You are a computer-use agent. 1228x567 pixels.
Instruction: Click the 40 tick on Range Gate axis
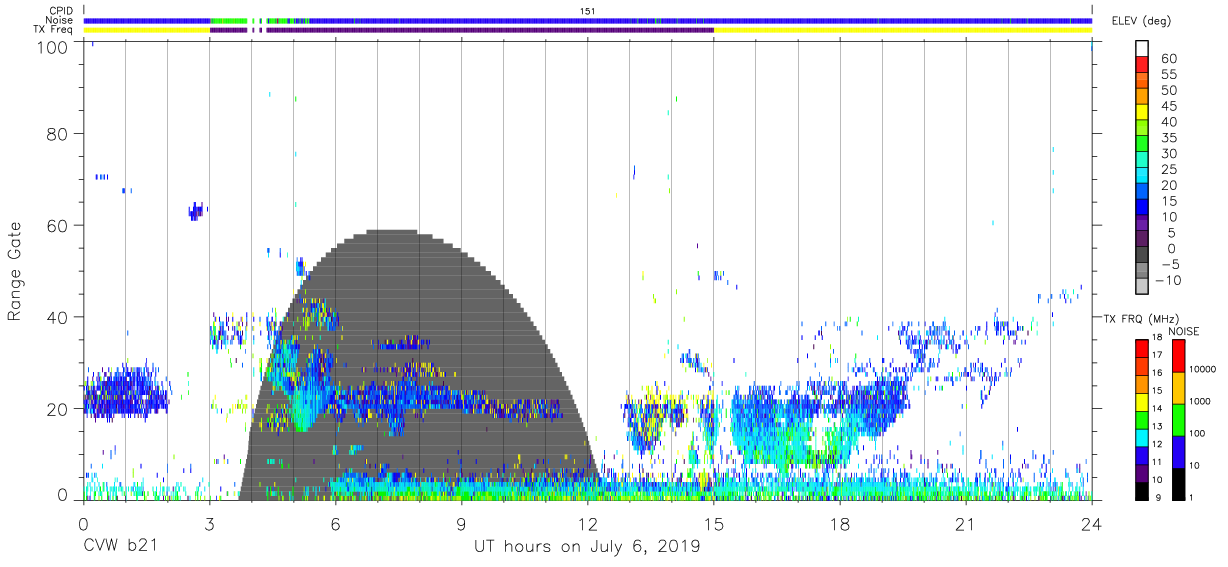click(58, 317)
